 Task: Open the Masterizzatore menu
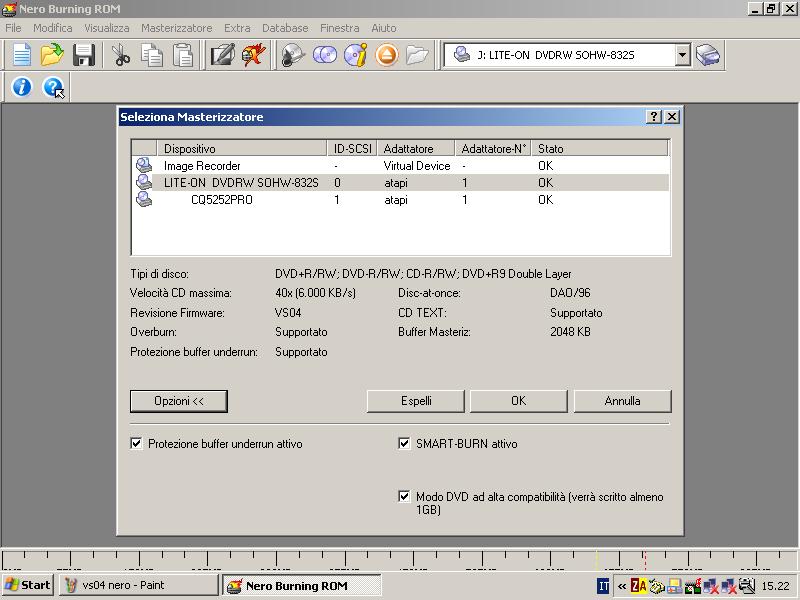(x=177, y=28)
